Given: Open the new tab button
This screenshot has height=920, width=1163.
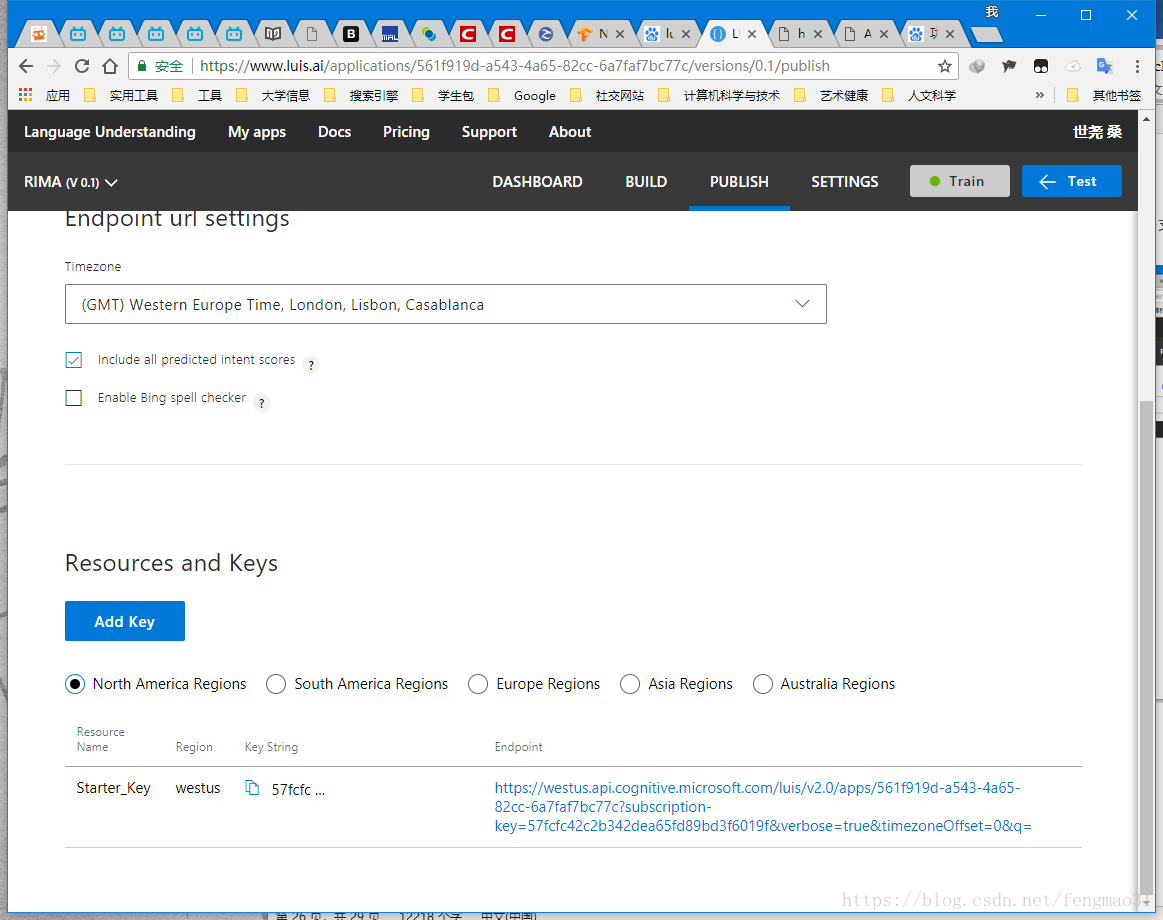Looking at the screenshot, I should point(986,34).
